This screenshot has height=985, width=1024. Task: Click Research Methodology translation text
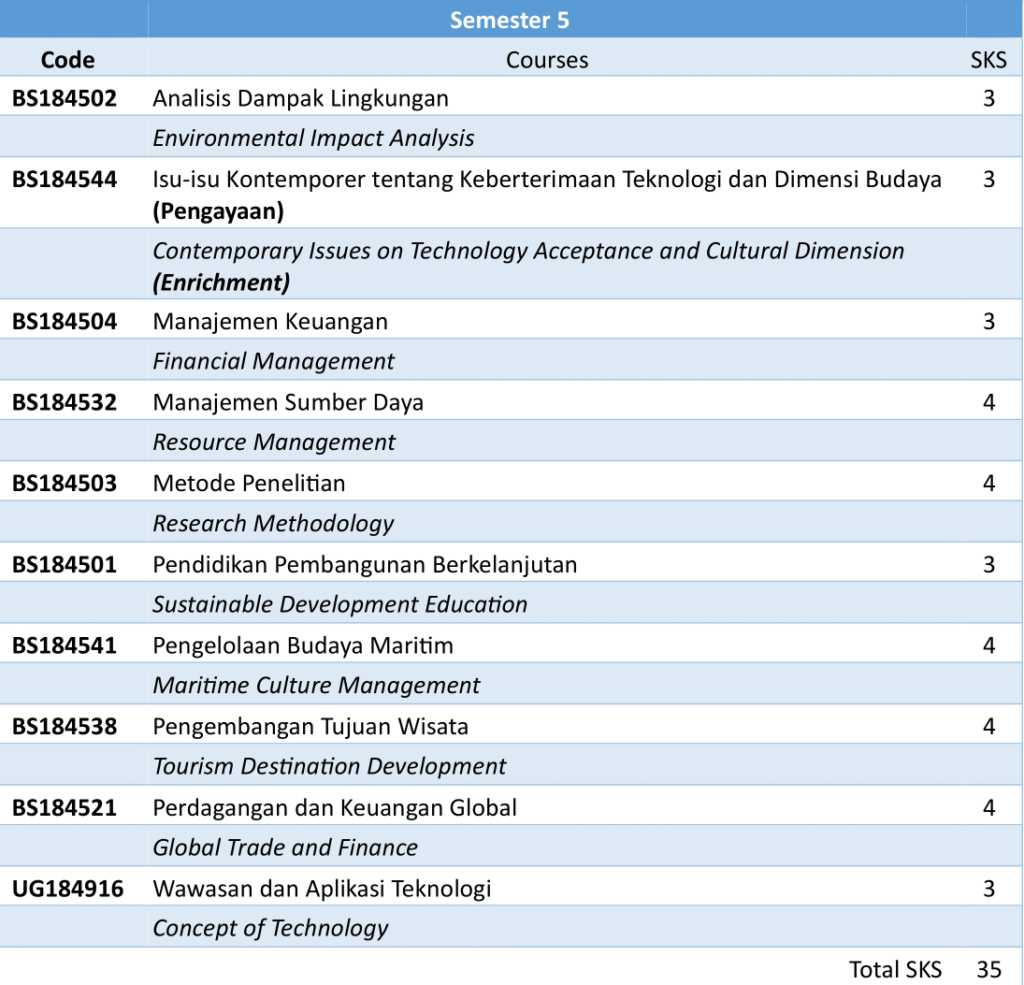point(273,523)
